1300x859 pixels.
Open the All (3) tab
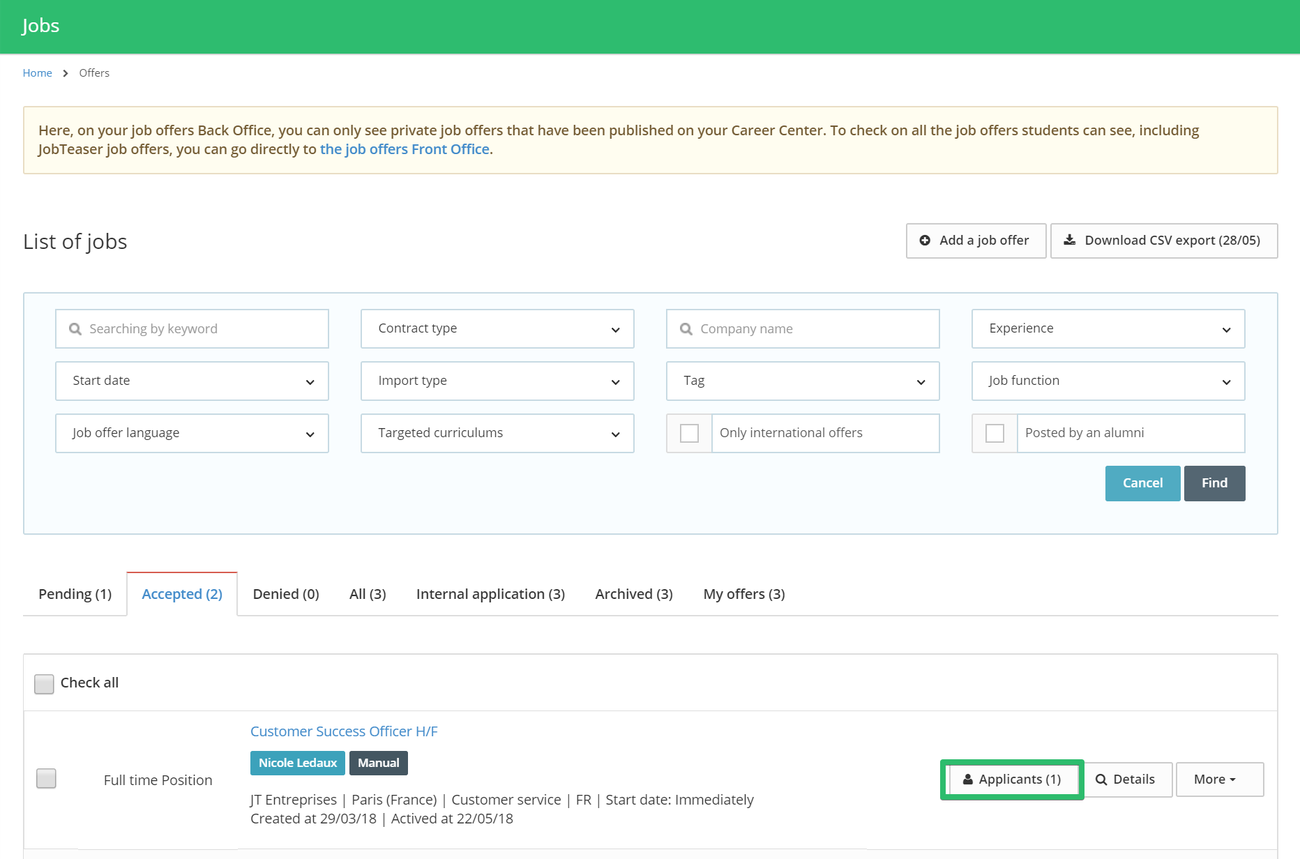[x=367, y=594]
